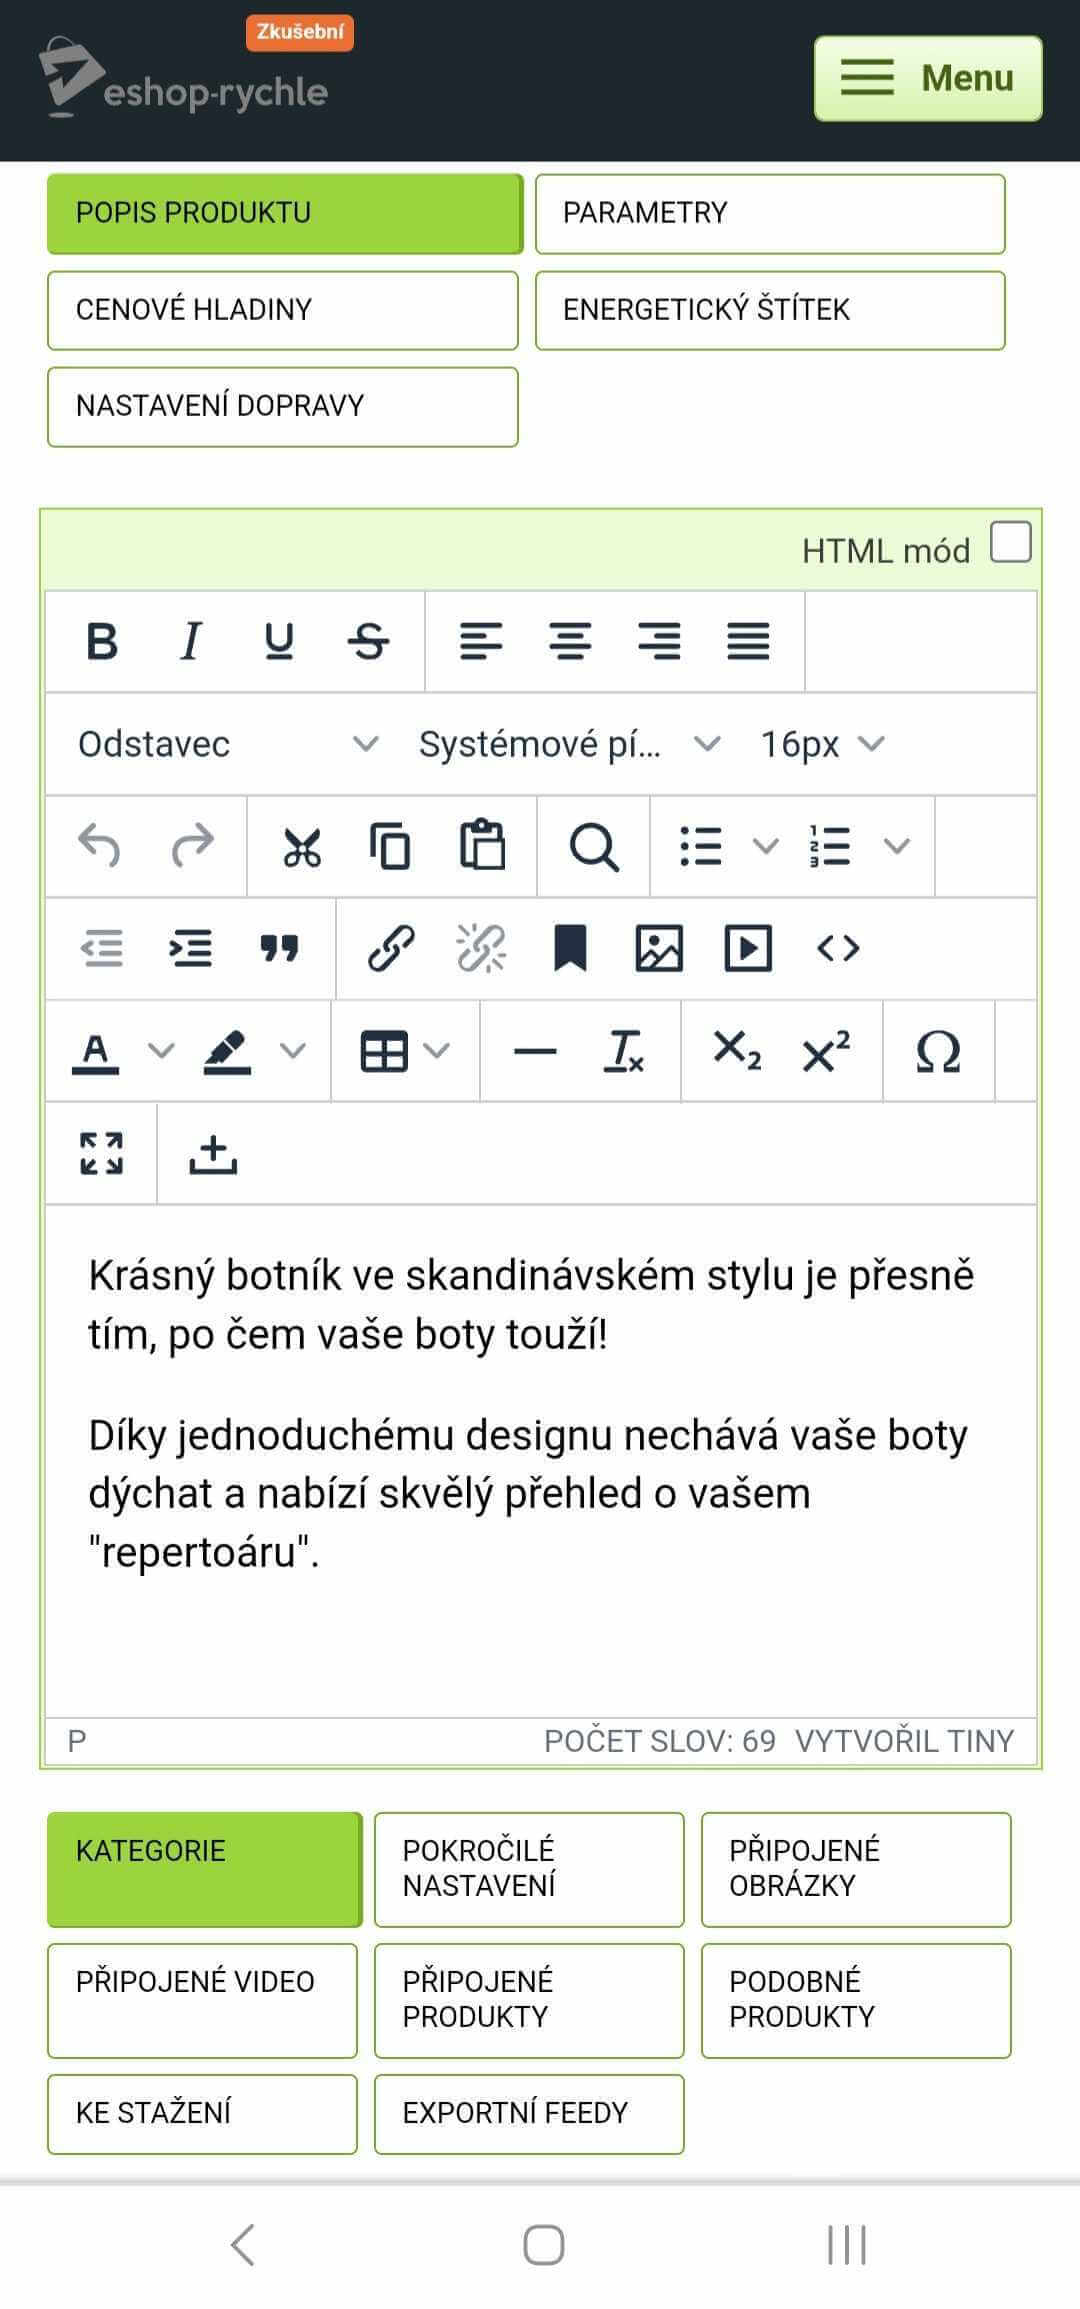Toggle italic formatting
Viewport: 1080px width, 2309px height.
pos(190,641)
